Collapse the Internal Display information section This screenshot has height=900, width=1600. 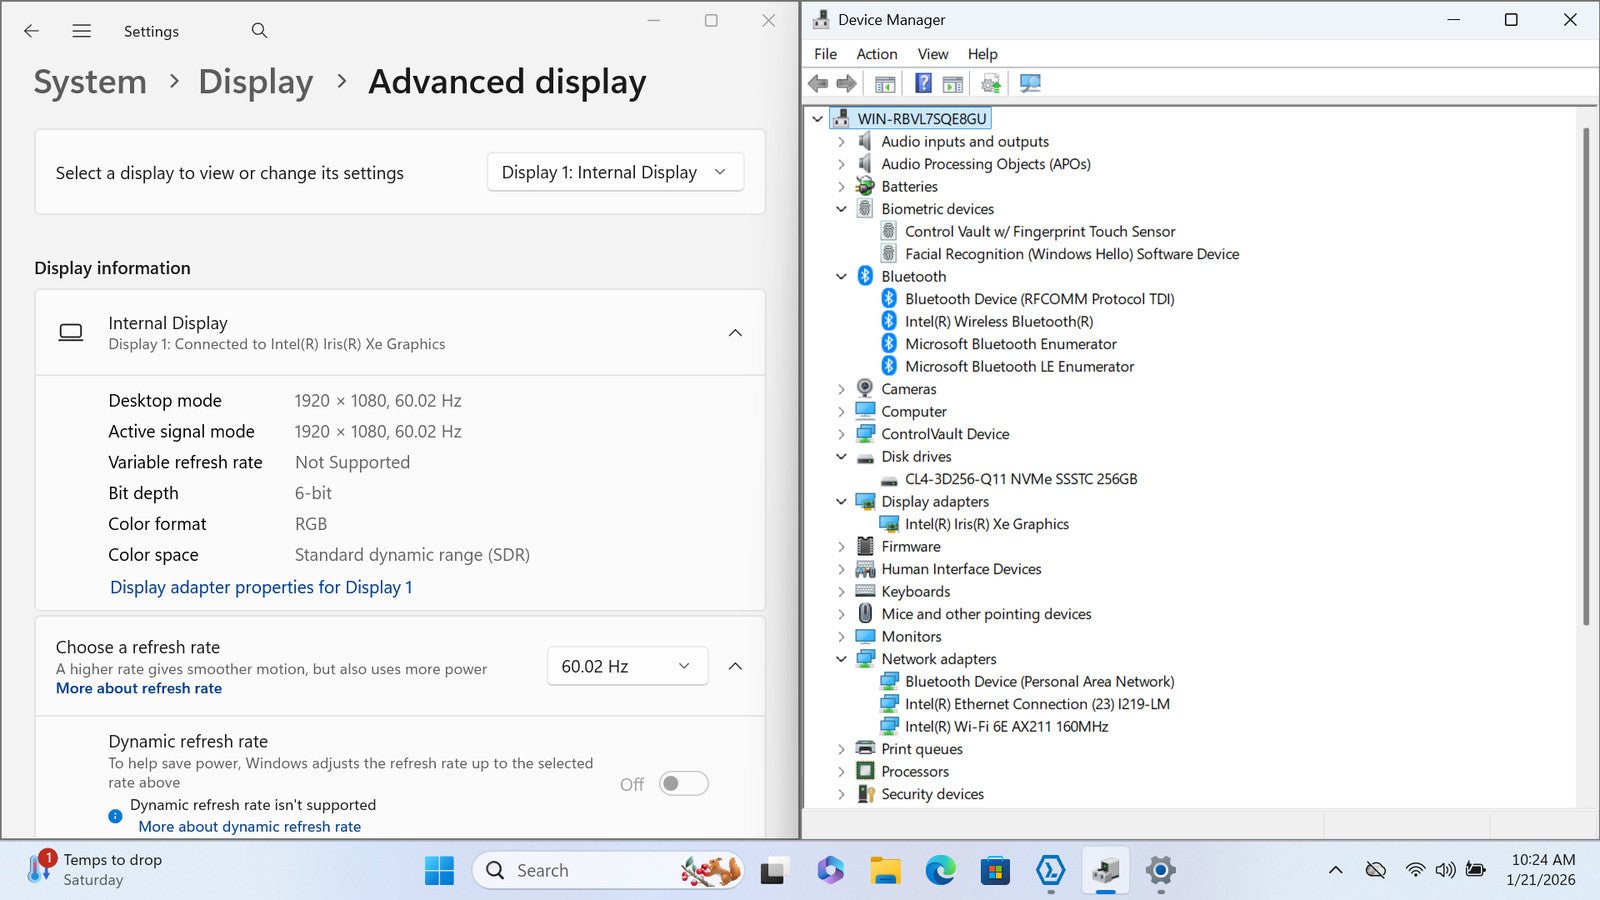tap(735, 333)
